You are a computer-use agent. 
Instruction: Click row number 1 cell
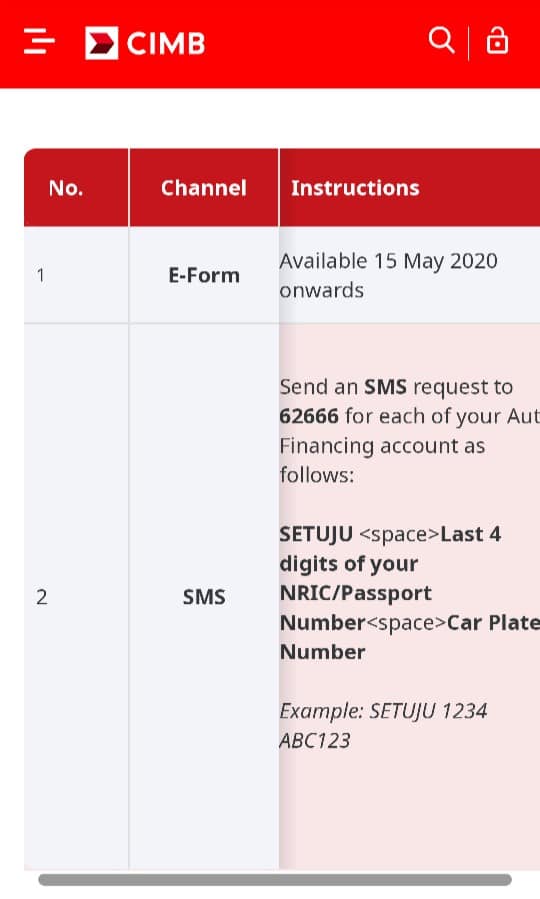pos(76,275)
